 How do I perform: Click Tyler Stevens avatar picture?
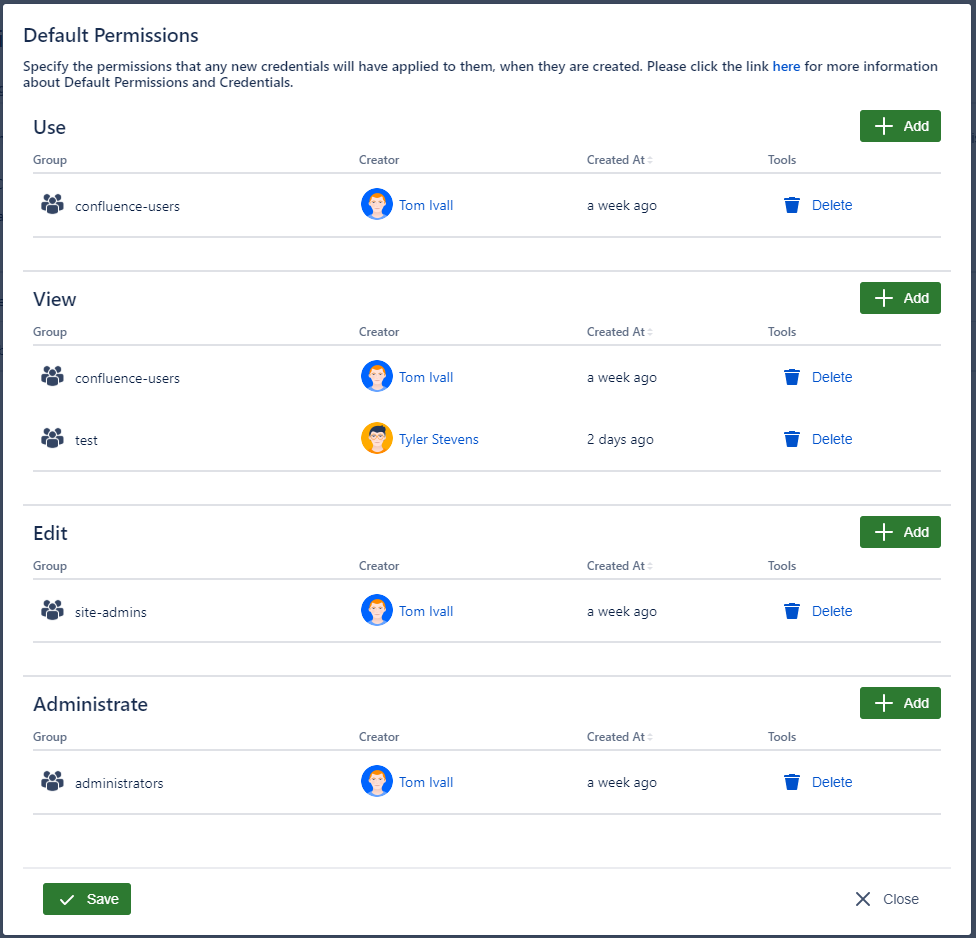click(x=377, y=439)
